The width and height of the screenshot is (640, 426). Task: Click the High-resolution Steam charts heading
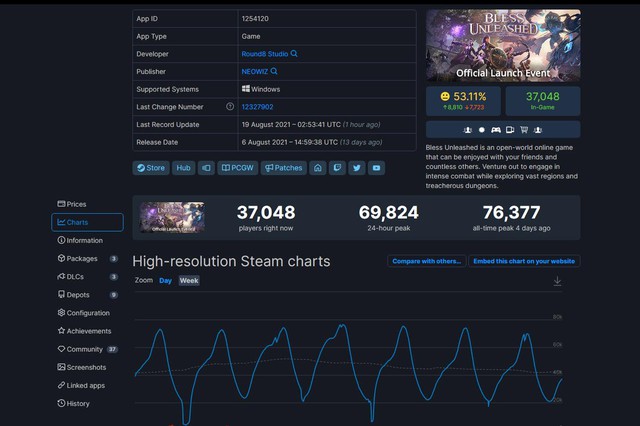231,261
